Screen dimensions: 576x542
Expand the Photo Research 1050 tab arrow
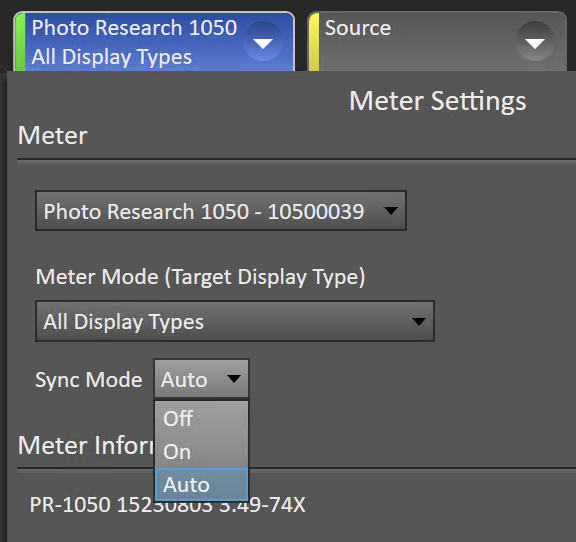[x=263, y=42]
